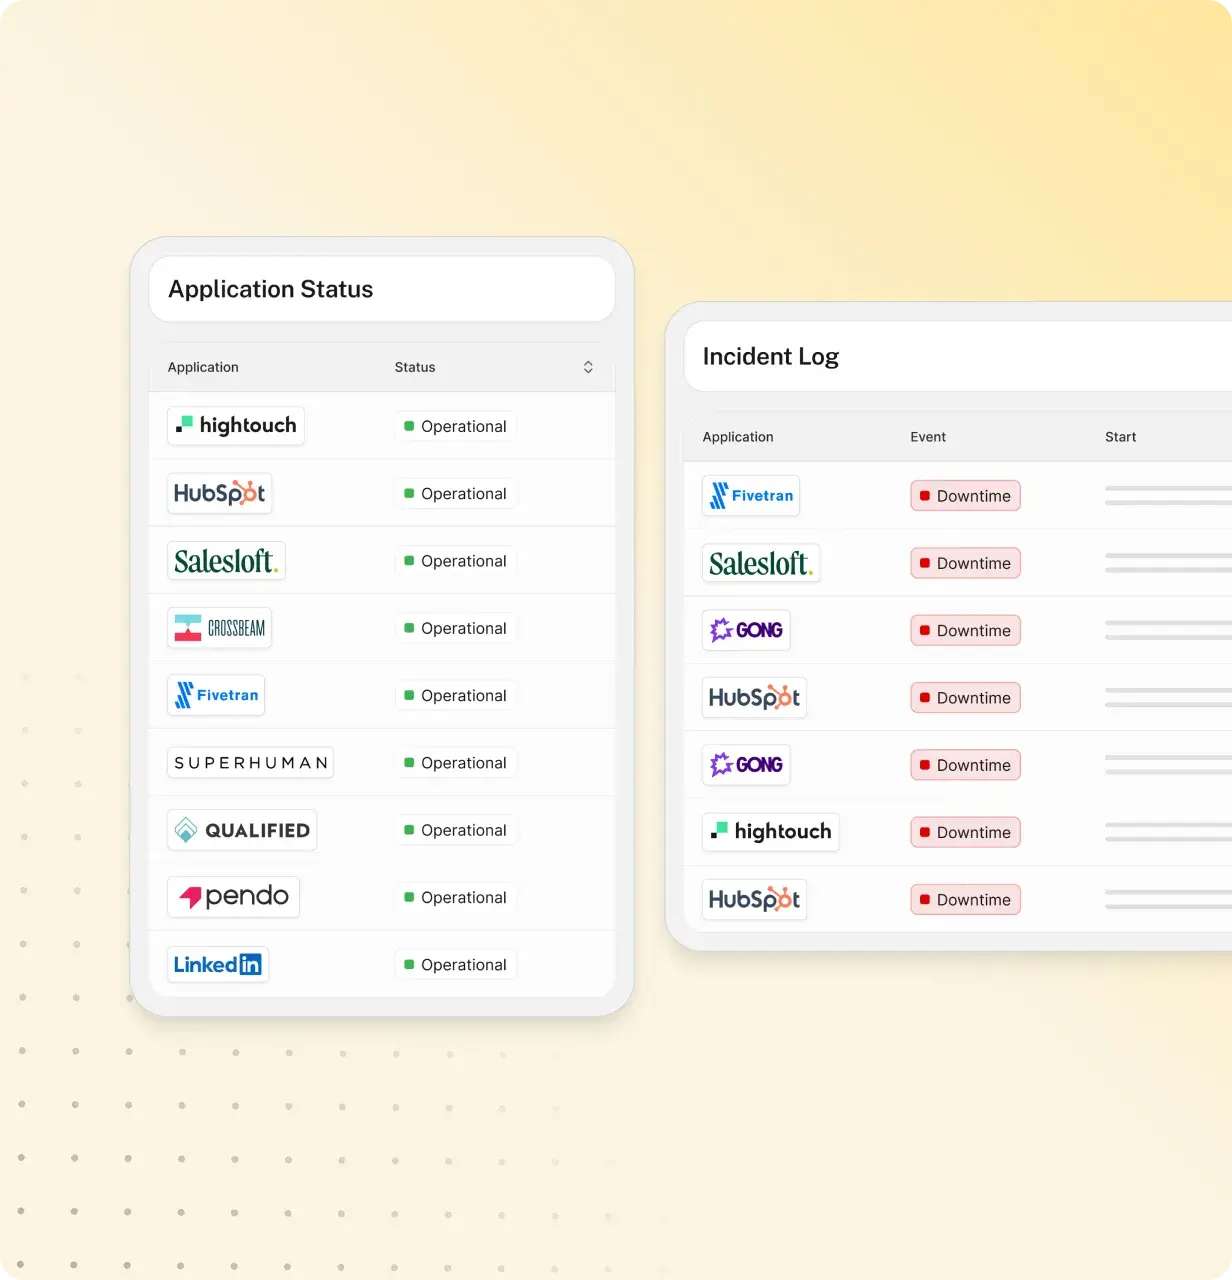Click the Operational badge beside Pendo
Viewport: 1232px width, 1280px height.
coord(455,897)
